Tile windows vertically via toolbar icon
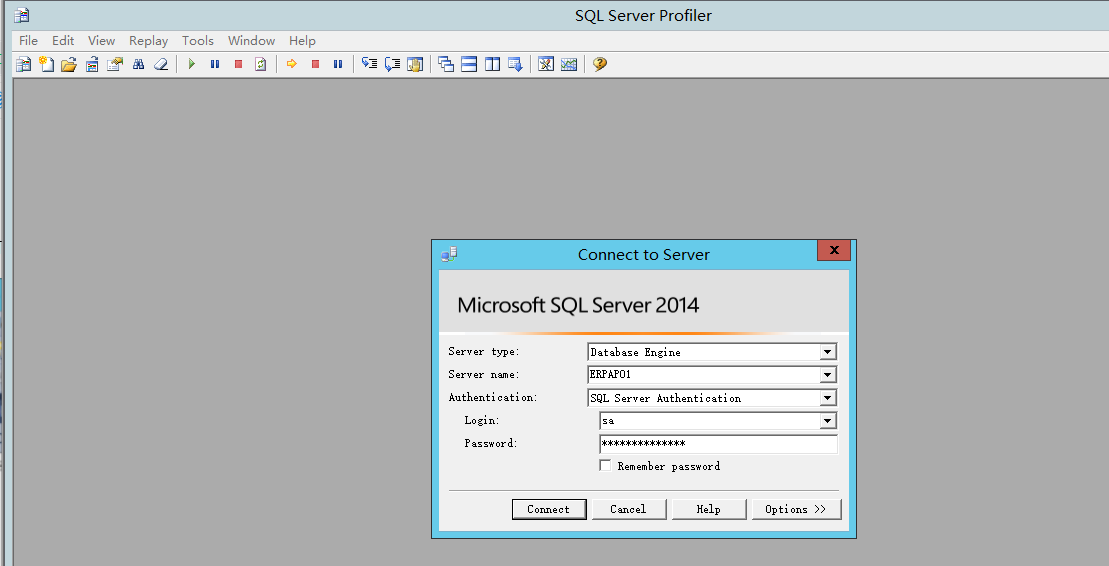The height and width of the screenshot is (566, 1109). tap(492, 64)
